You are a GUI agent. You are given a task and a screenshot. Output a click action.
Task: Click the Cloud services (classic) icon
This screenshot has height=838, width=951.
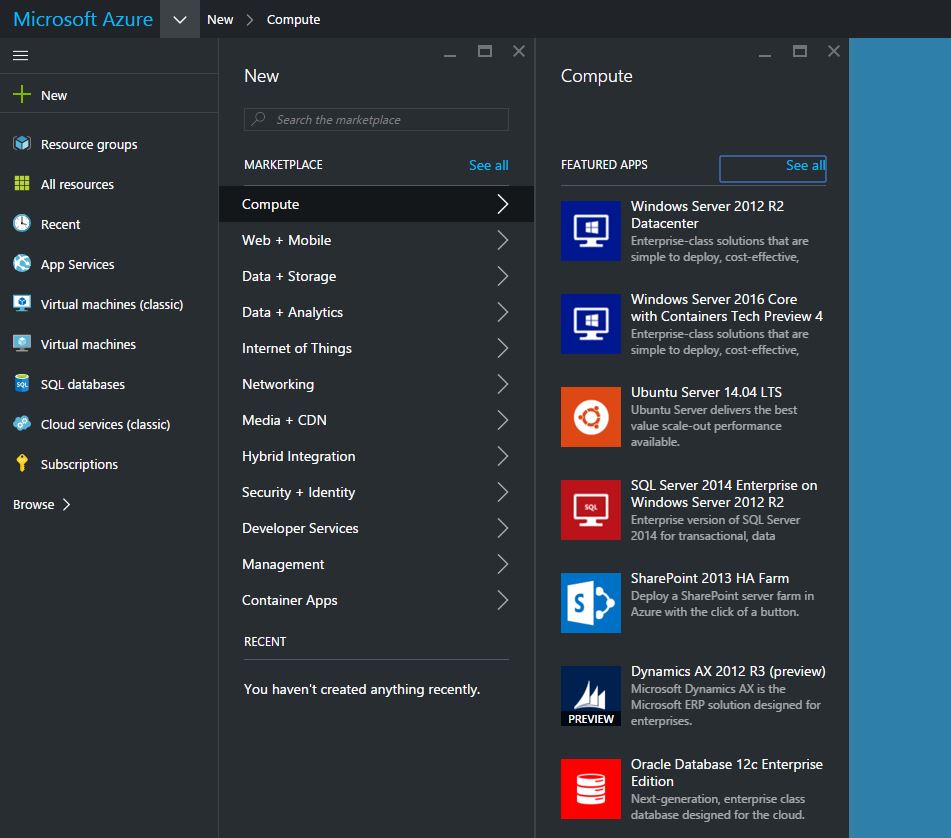tap(22, 423)
